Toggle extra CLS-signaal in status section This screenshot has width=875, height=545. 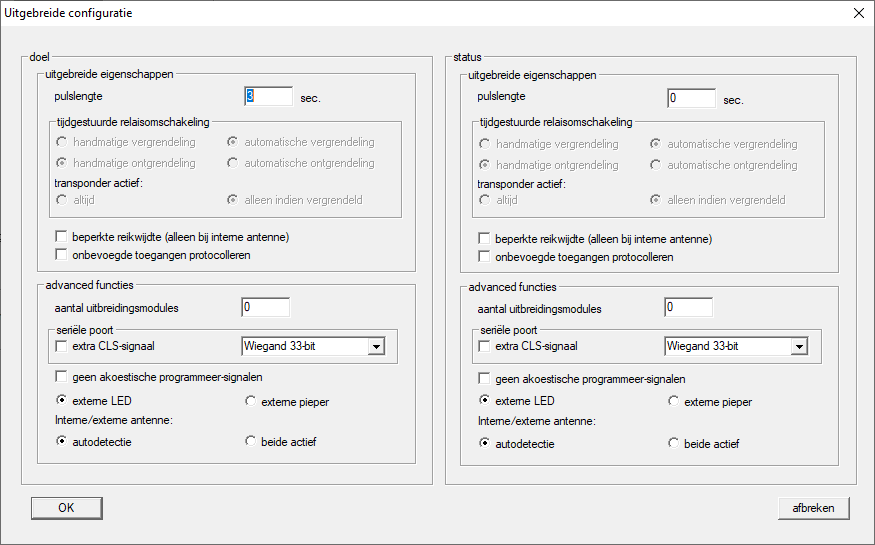tap(485, 347)
